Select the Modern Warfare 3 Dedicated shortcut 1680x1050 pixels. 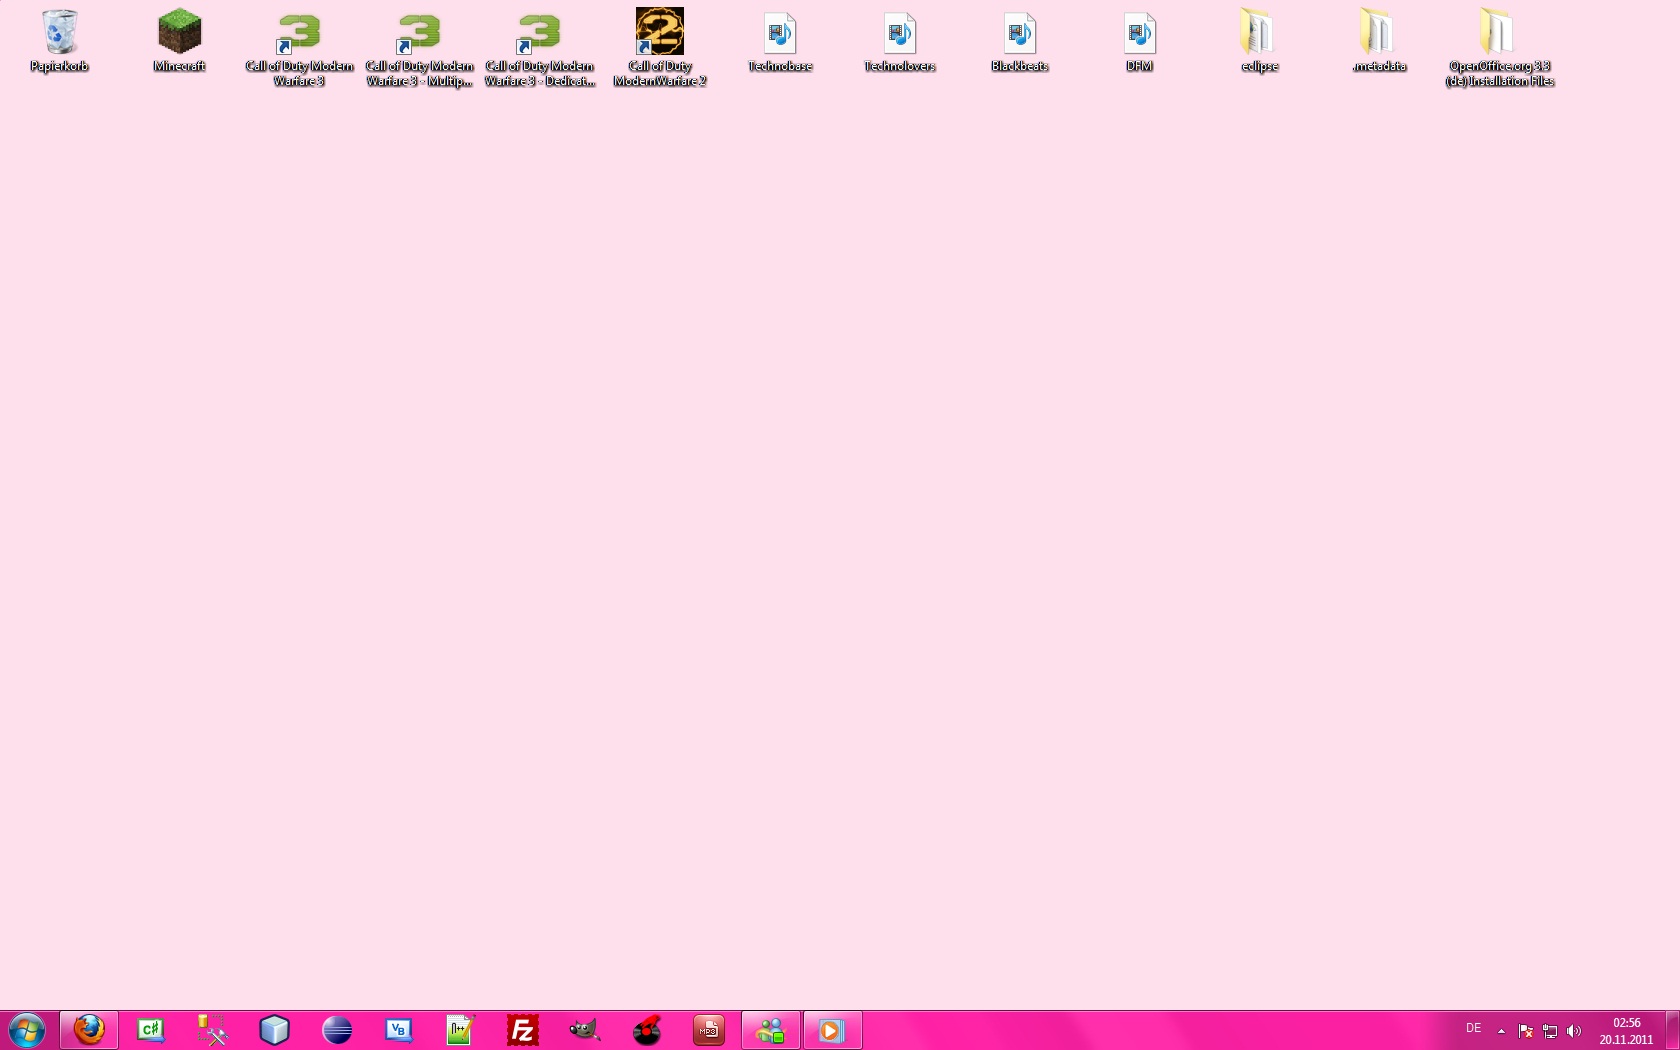click(x=540, y=34)
